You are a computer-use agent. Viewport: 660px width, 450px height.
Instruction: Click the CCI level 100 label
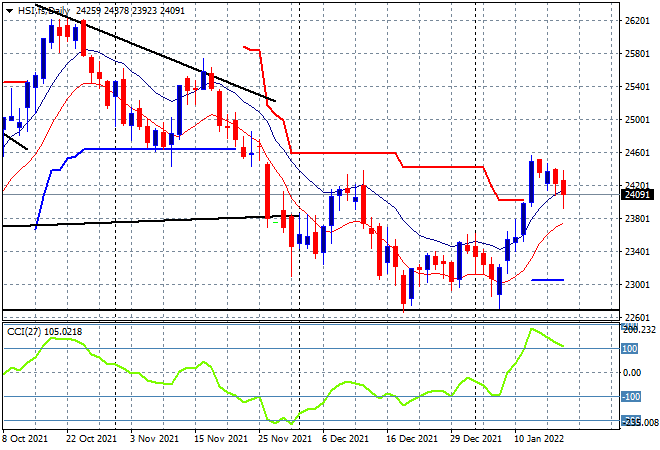(x=630, y=349)
